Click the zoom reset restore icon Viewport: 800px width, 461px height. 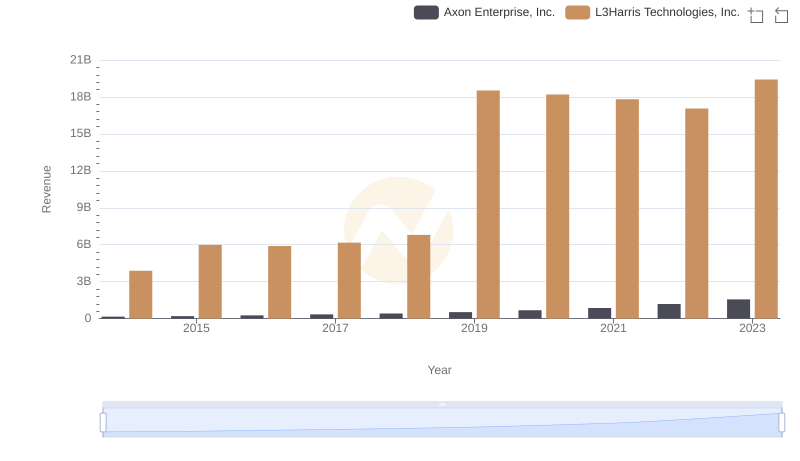tap(781, 15)
